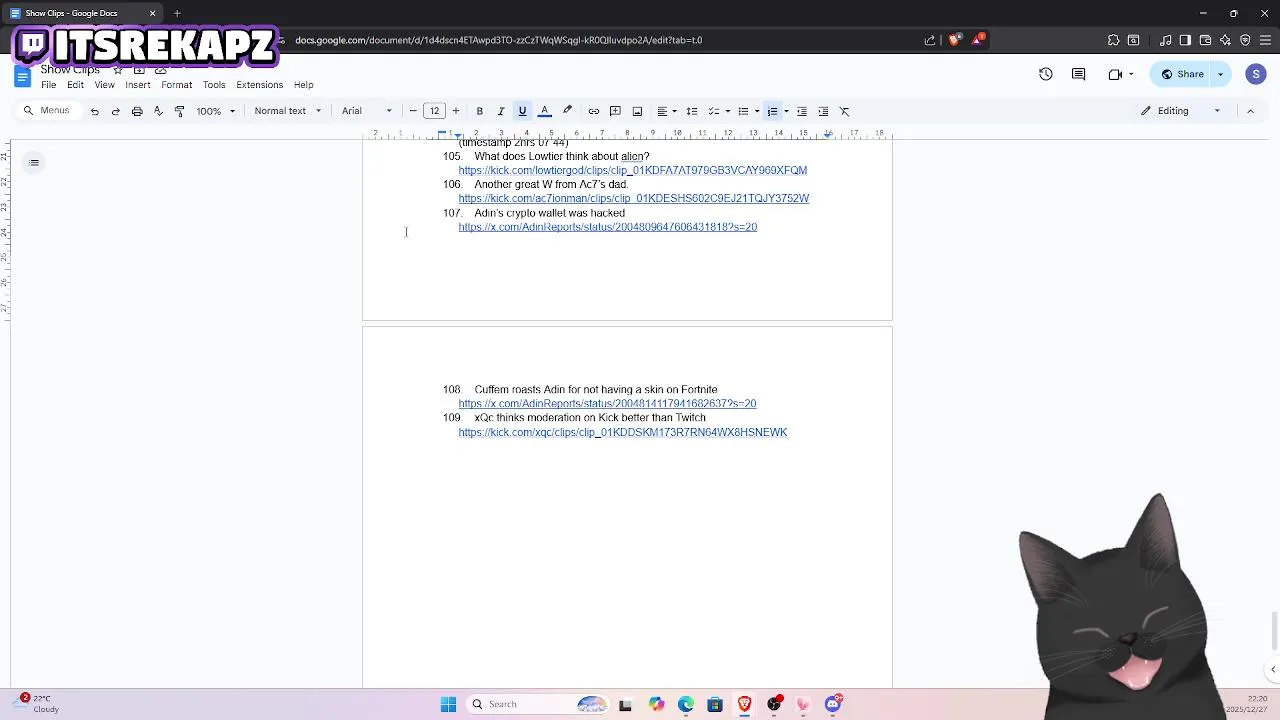Image resolution: width=1280 pixels, height=720 pixels.
Task: Open Arial font dropdown
Action: coord(367,111)
